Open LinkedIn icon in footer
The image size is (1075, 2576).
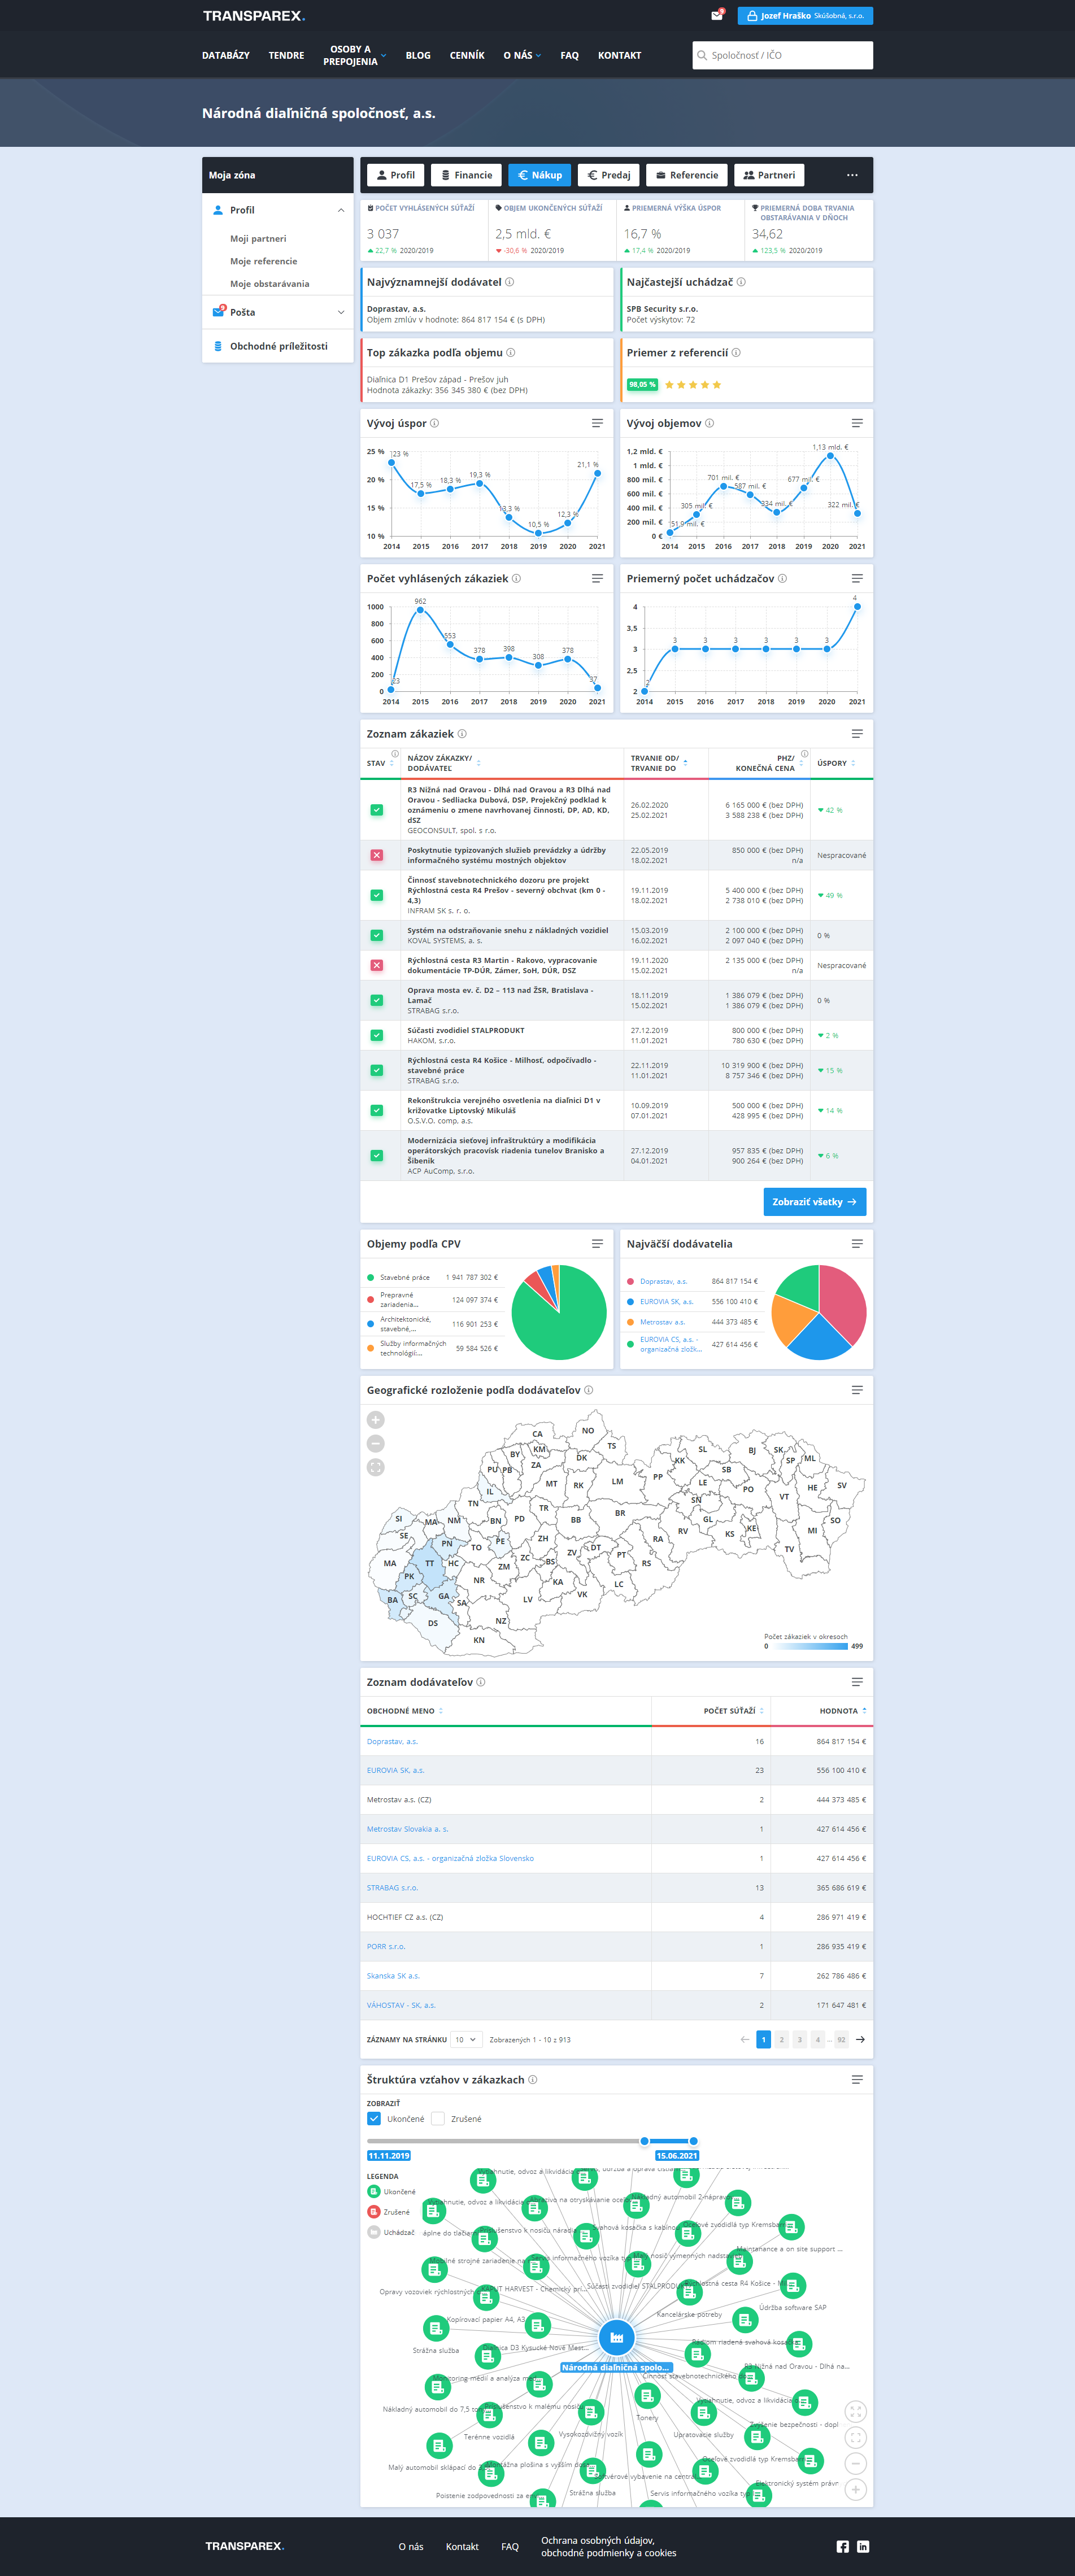(x=863, y=2546)
